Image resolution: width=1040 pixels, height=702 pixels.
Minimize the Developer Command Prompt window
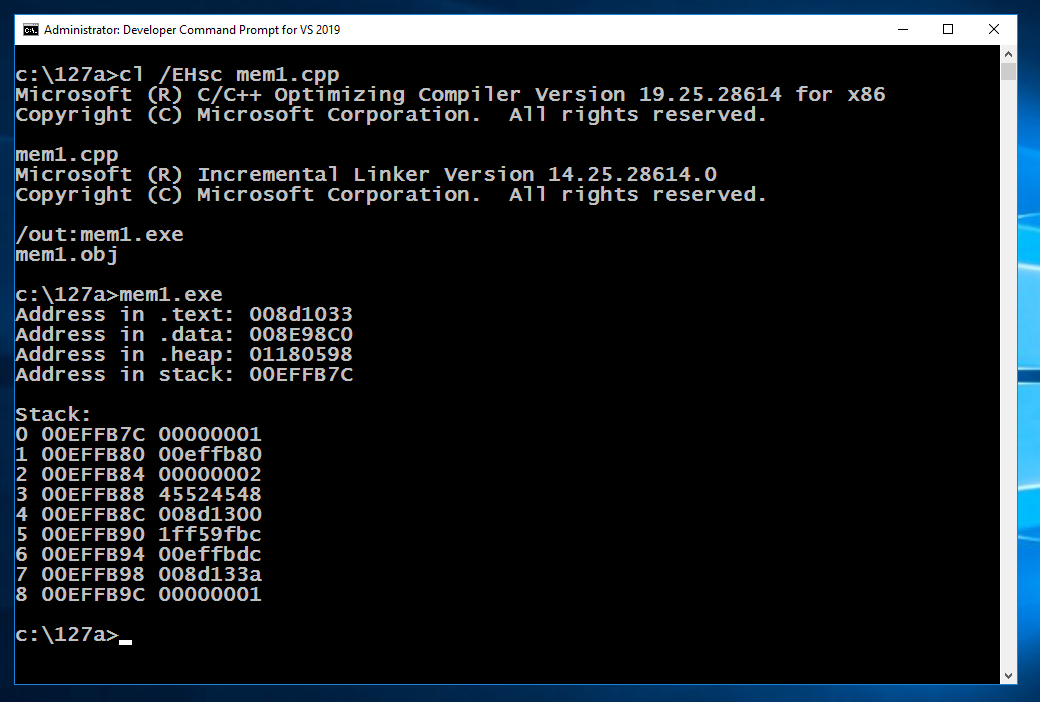(x=902, y=30)
